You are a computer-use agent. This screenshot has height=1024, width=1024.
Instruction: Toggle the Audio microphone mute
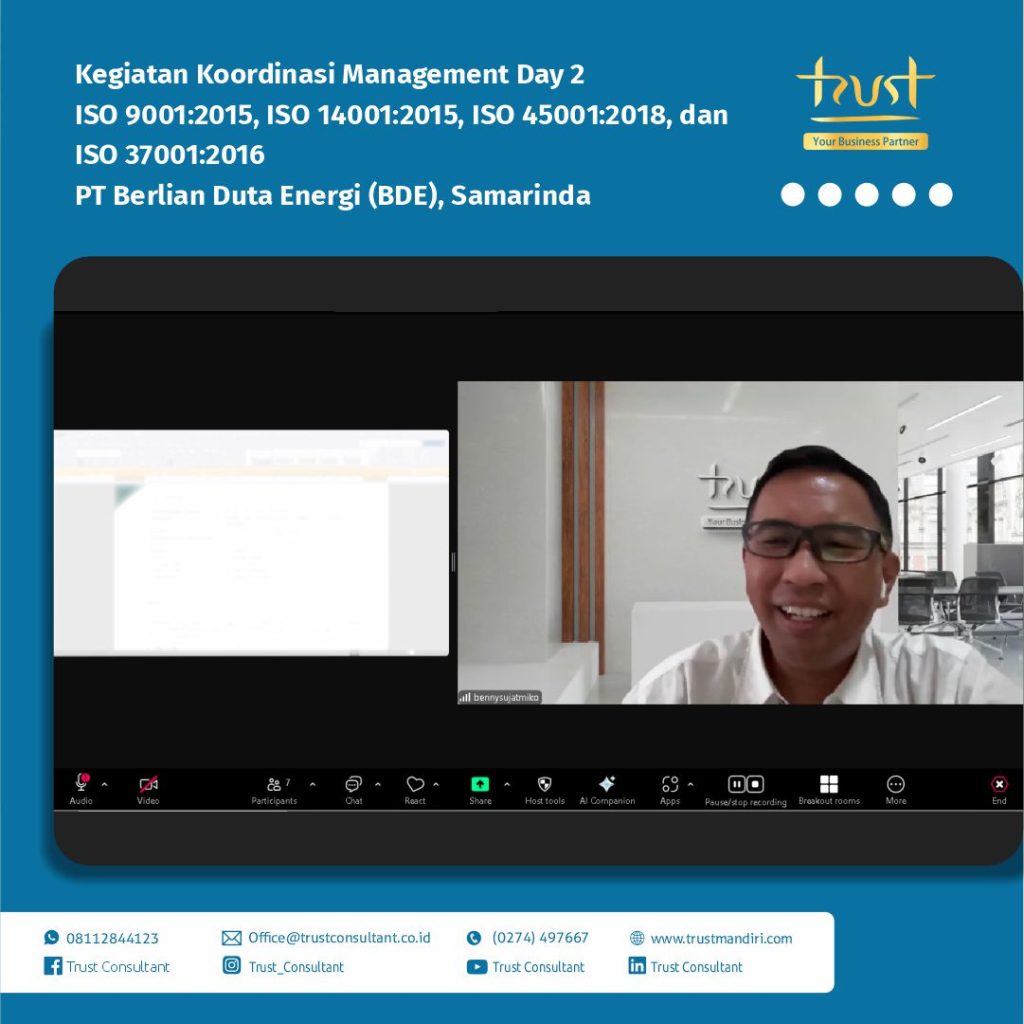tap(81, 784)
